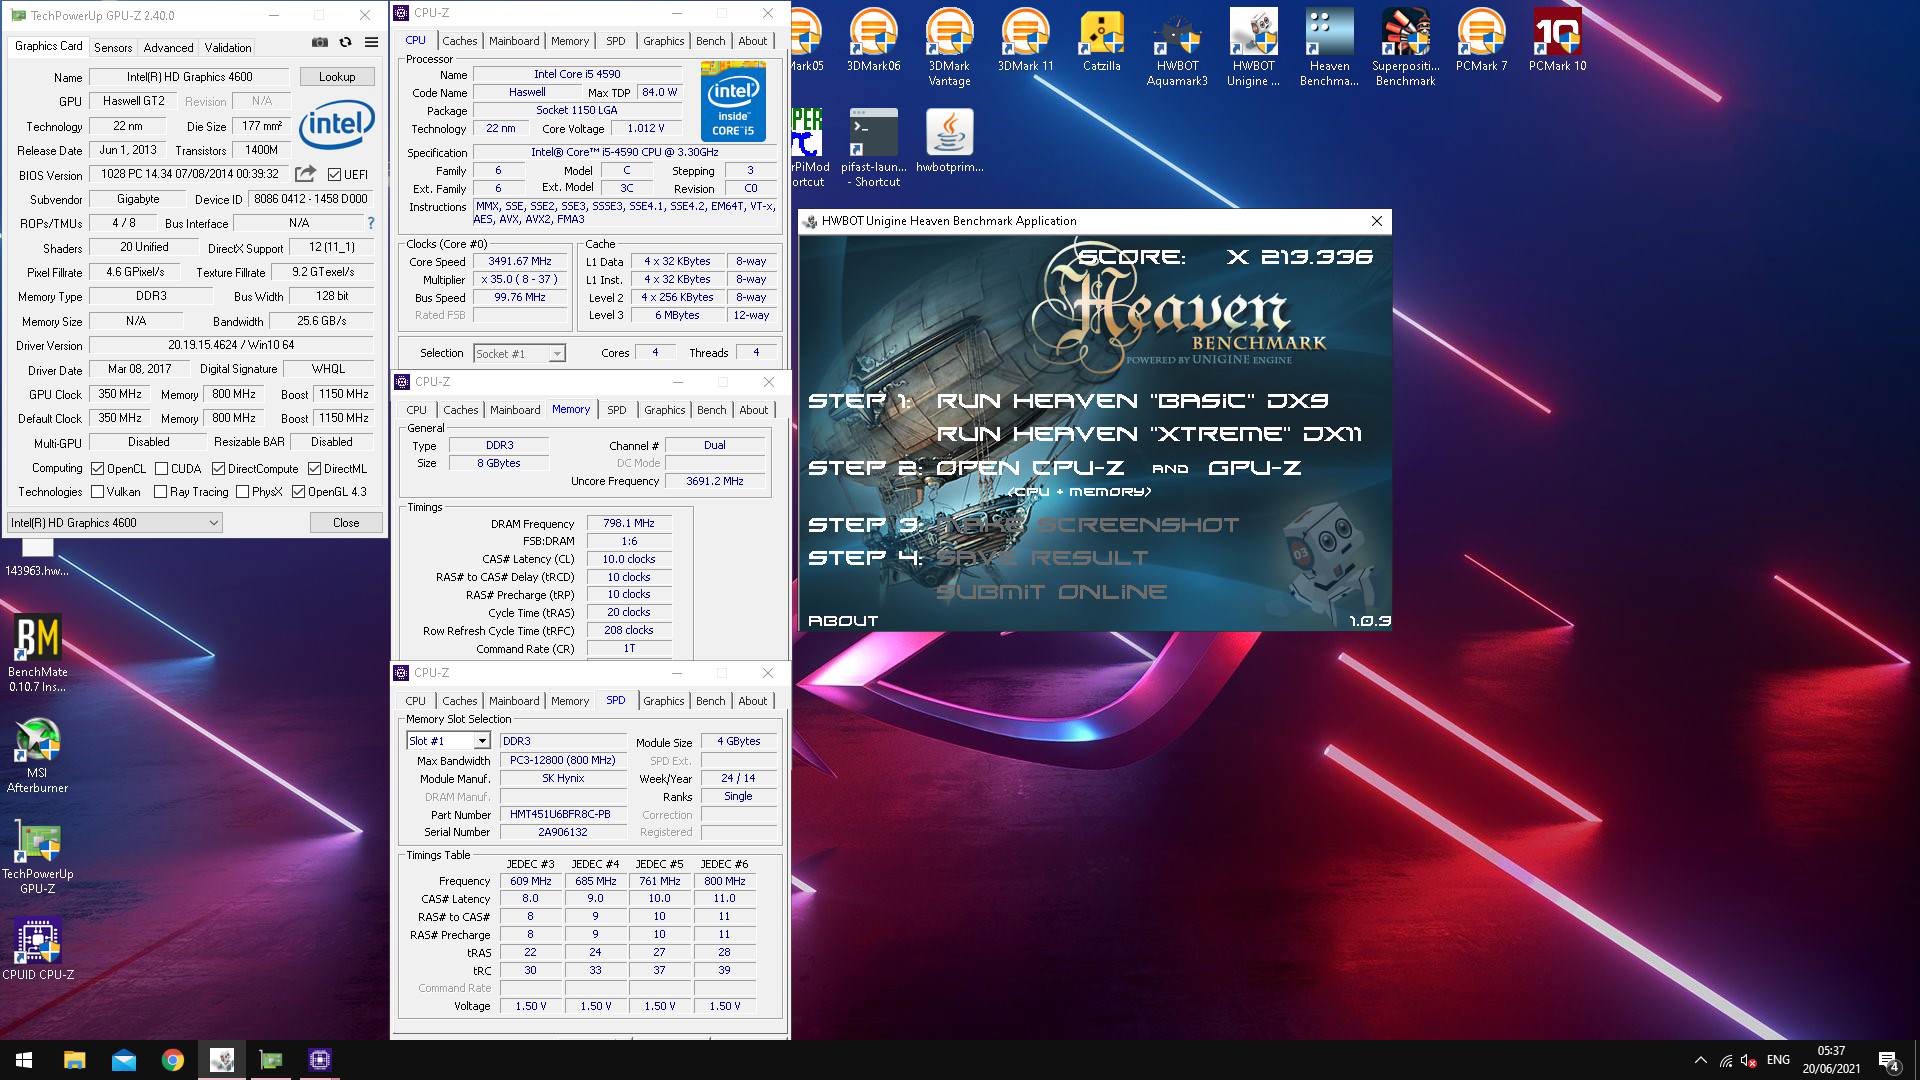The height and width of the screenshot is (1080, 1920).
Task: Open Slot #1 dropdown in CPU-Z SPD
Action: (x=449, y=741)
